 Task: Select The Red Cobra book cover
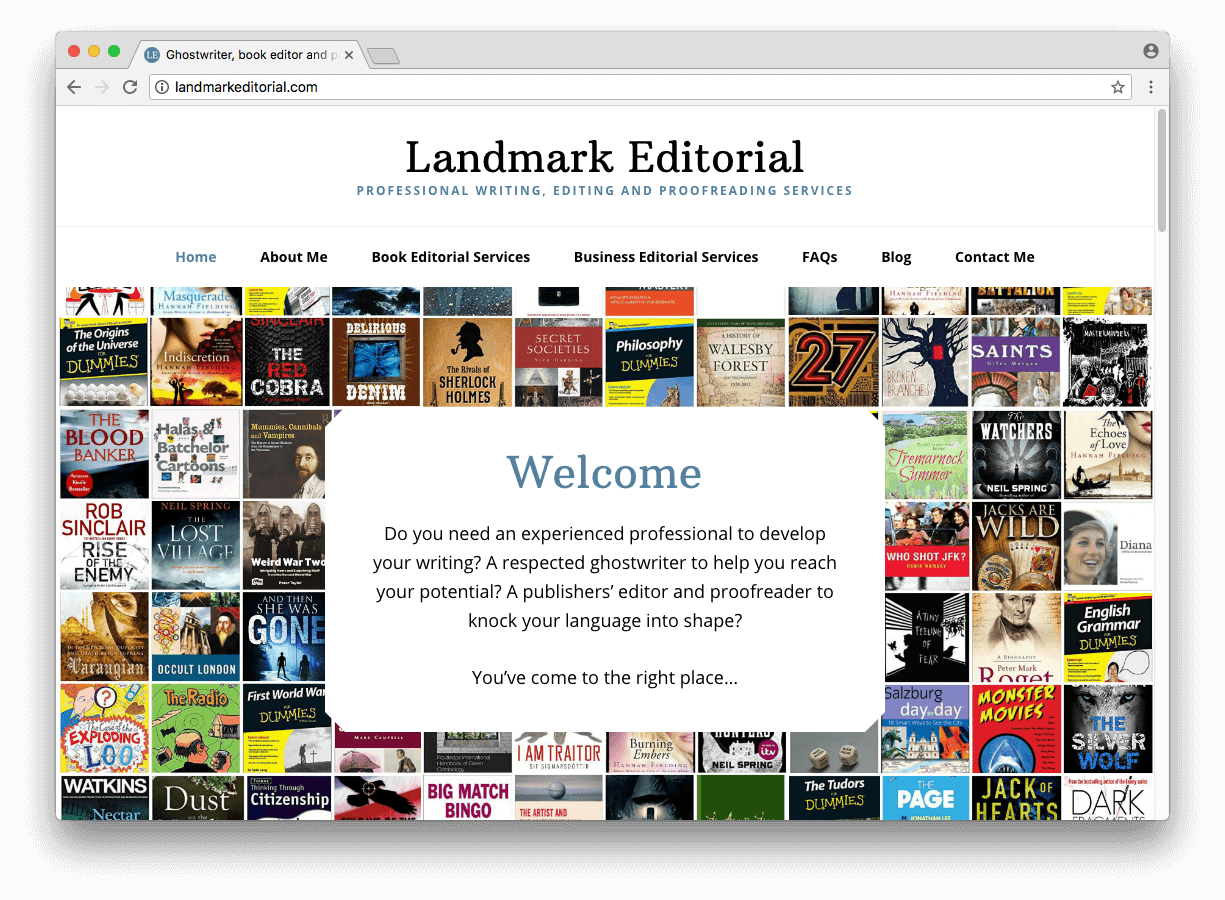(x=287, y=362)
